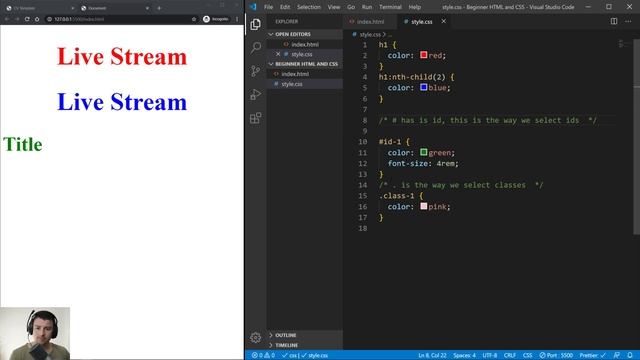Open the Help menu
The image size is (640, 360).
[x=414, y=7]
